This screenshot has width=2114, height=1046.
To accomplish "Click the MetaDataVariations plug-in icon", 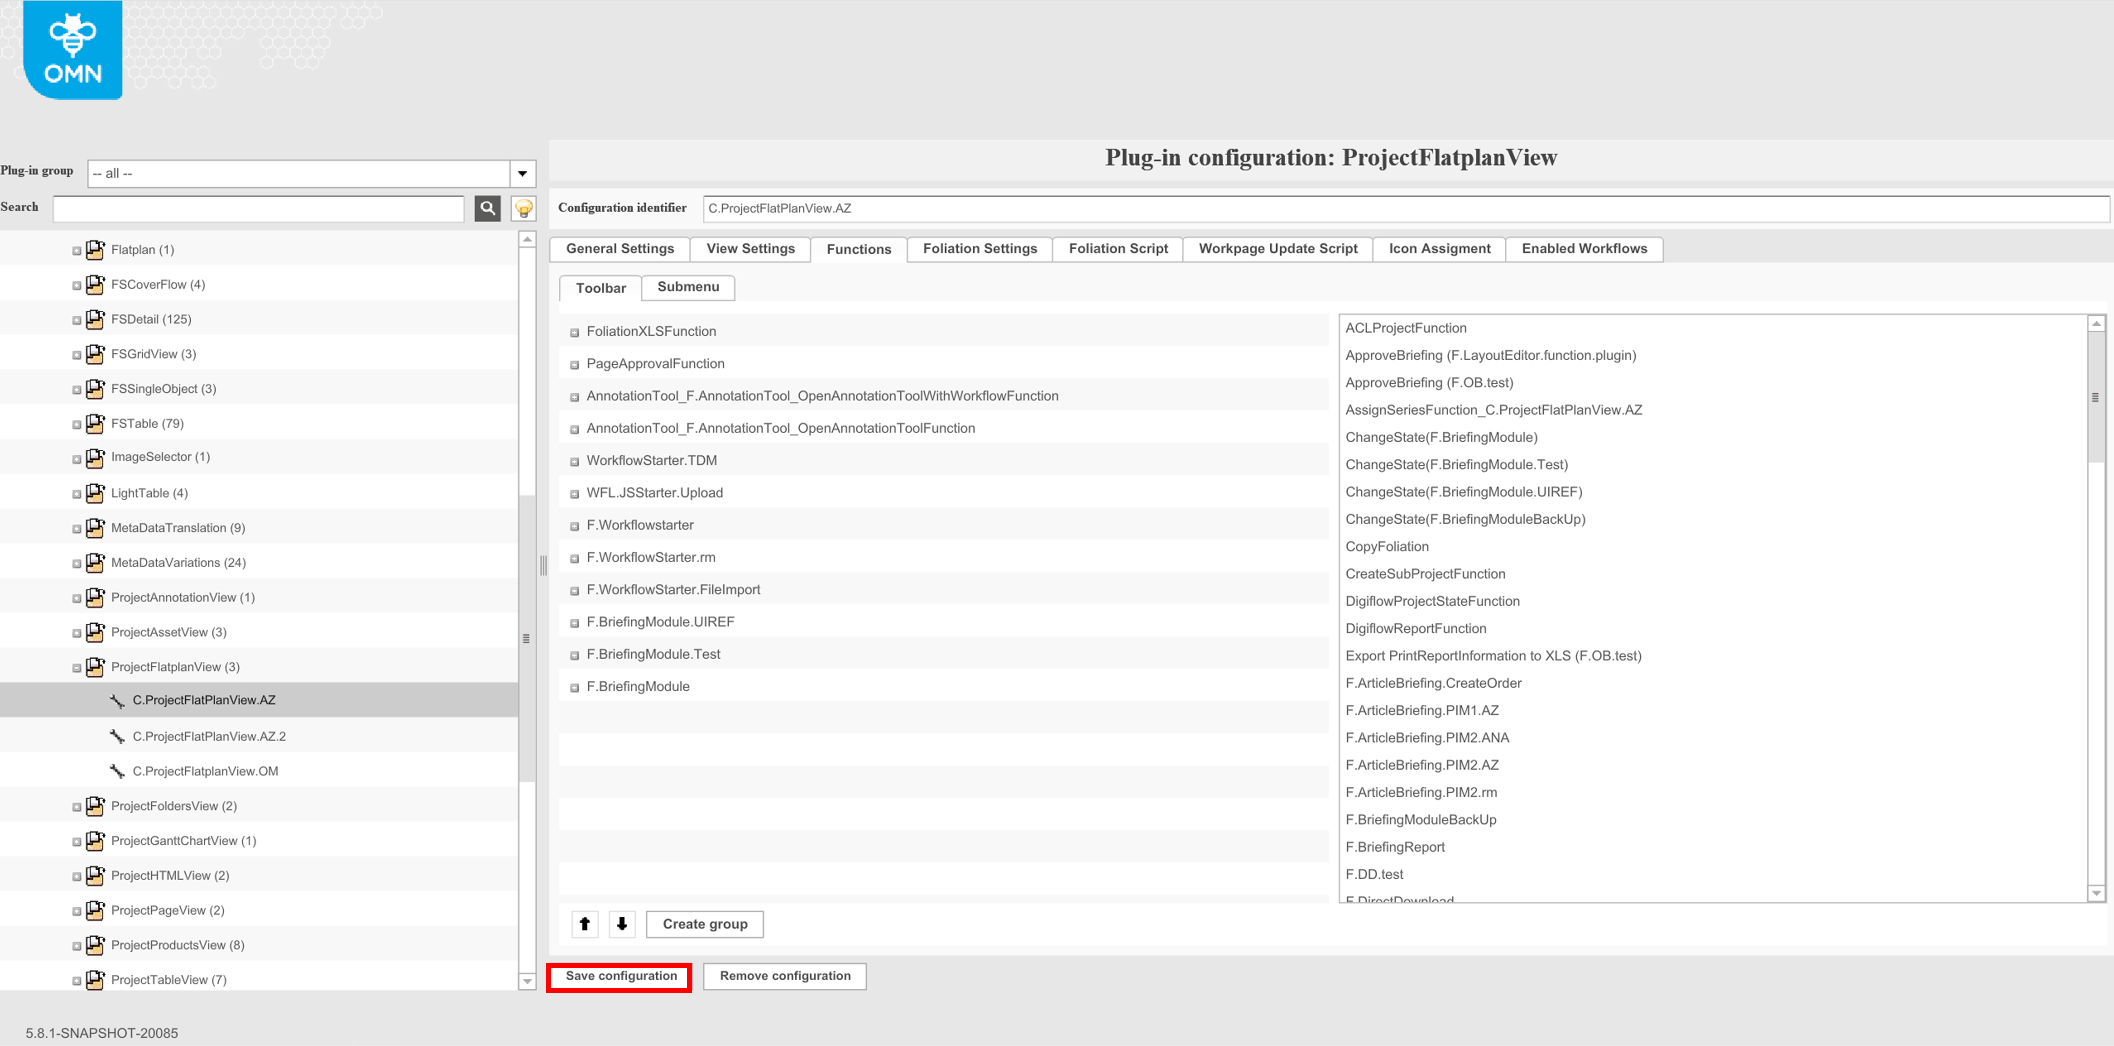I will pyautogui.click(x=95, y=562).
